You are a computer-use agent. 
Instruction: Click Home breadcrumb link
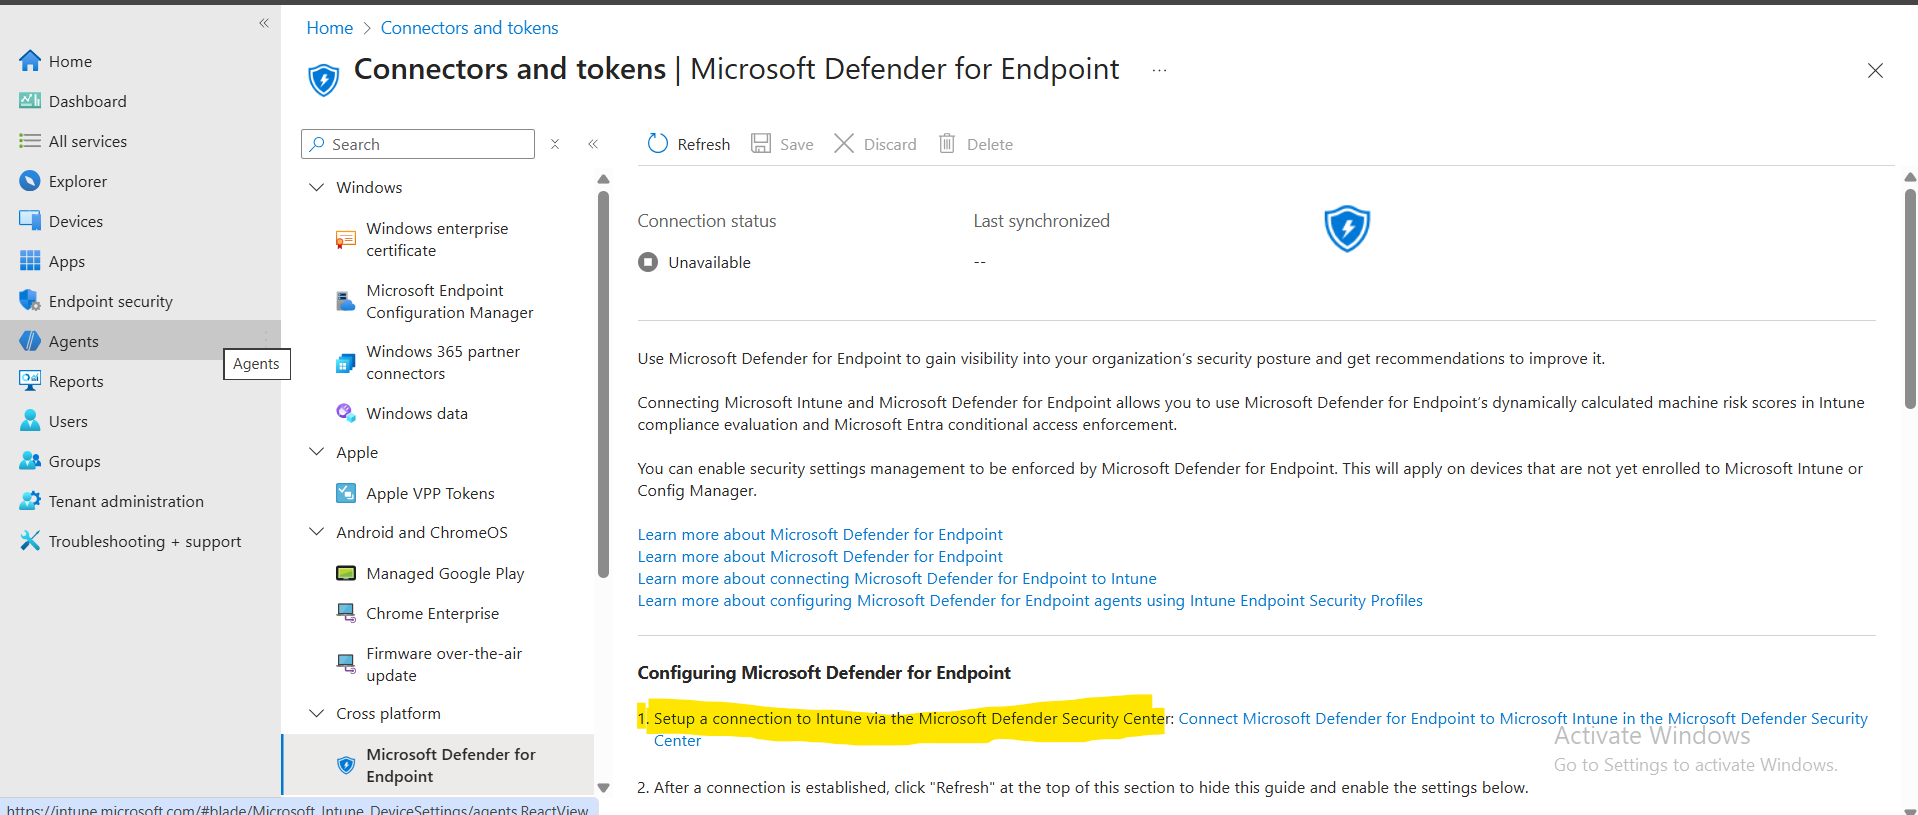click(330, 28)
